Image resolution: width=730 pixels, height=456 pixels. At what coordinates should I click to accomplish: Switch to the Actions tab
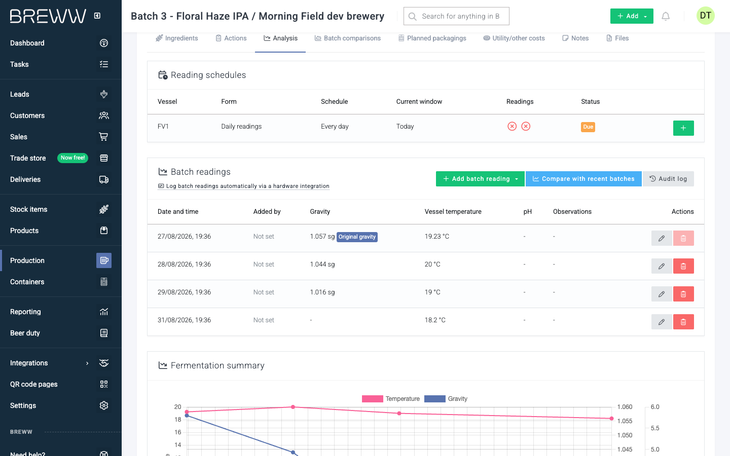point(231,38)
